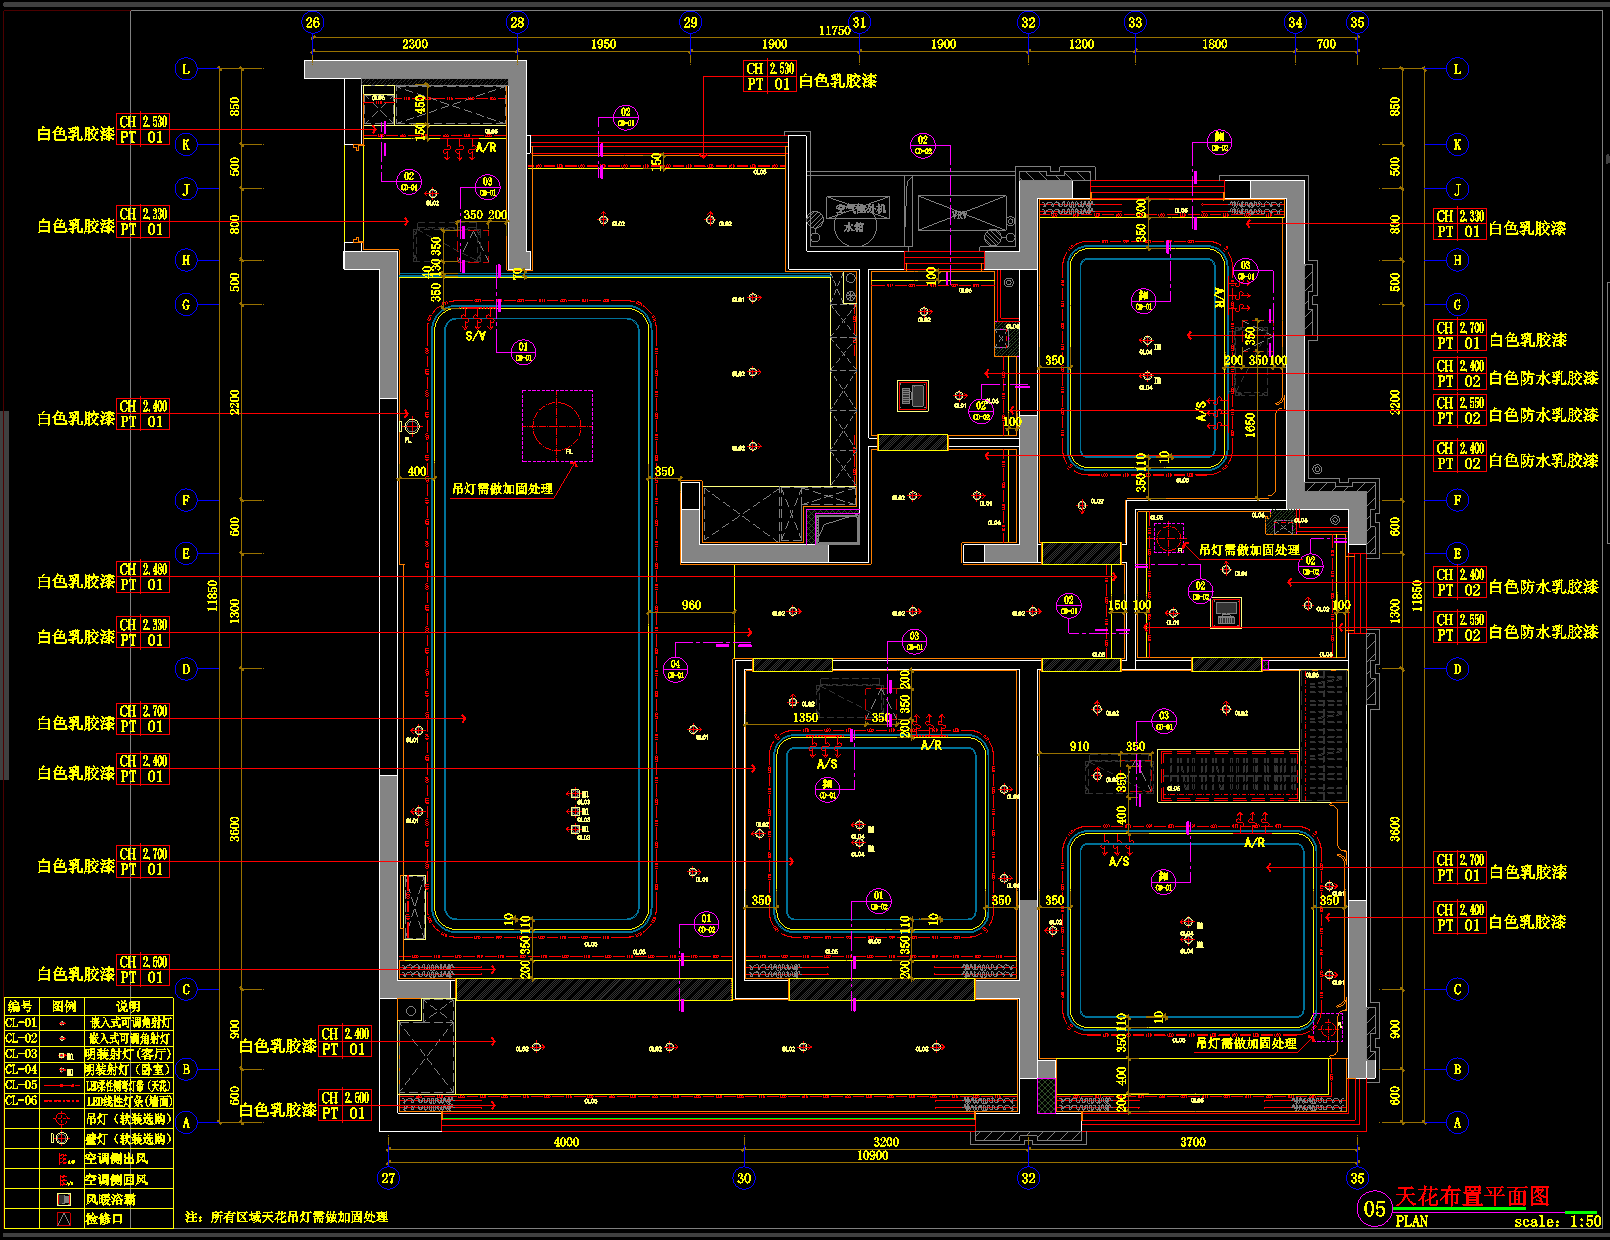Select the dimension 960 in corridor
The image size is (1610, 1240).
pos(691,605)
